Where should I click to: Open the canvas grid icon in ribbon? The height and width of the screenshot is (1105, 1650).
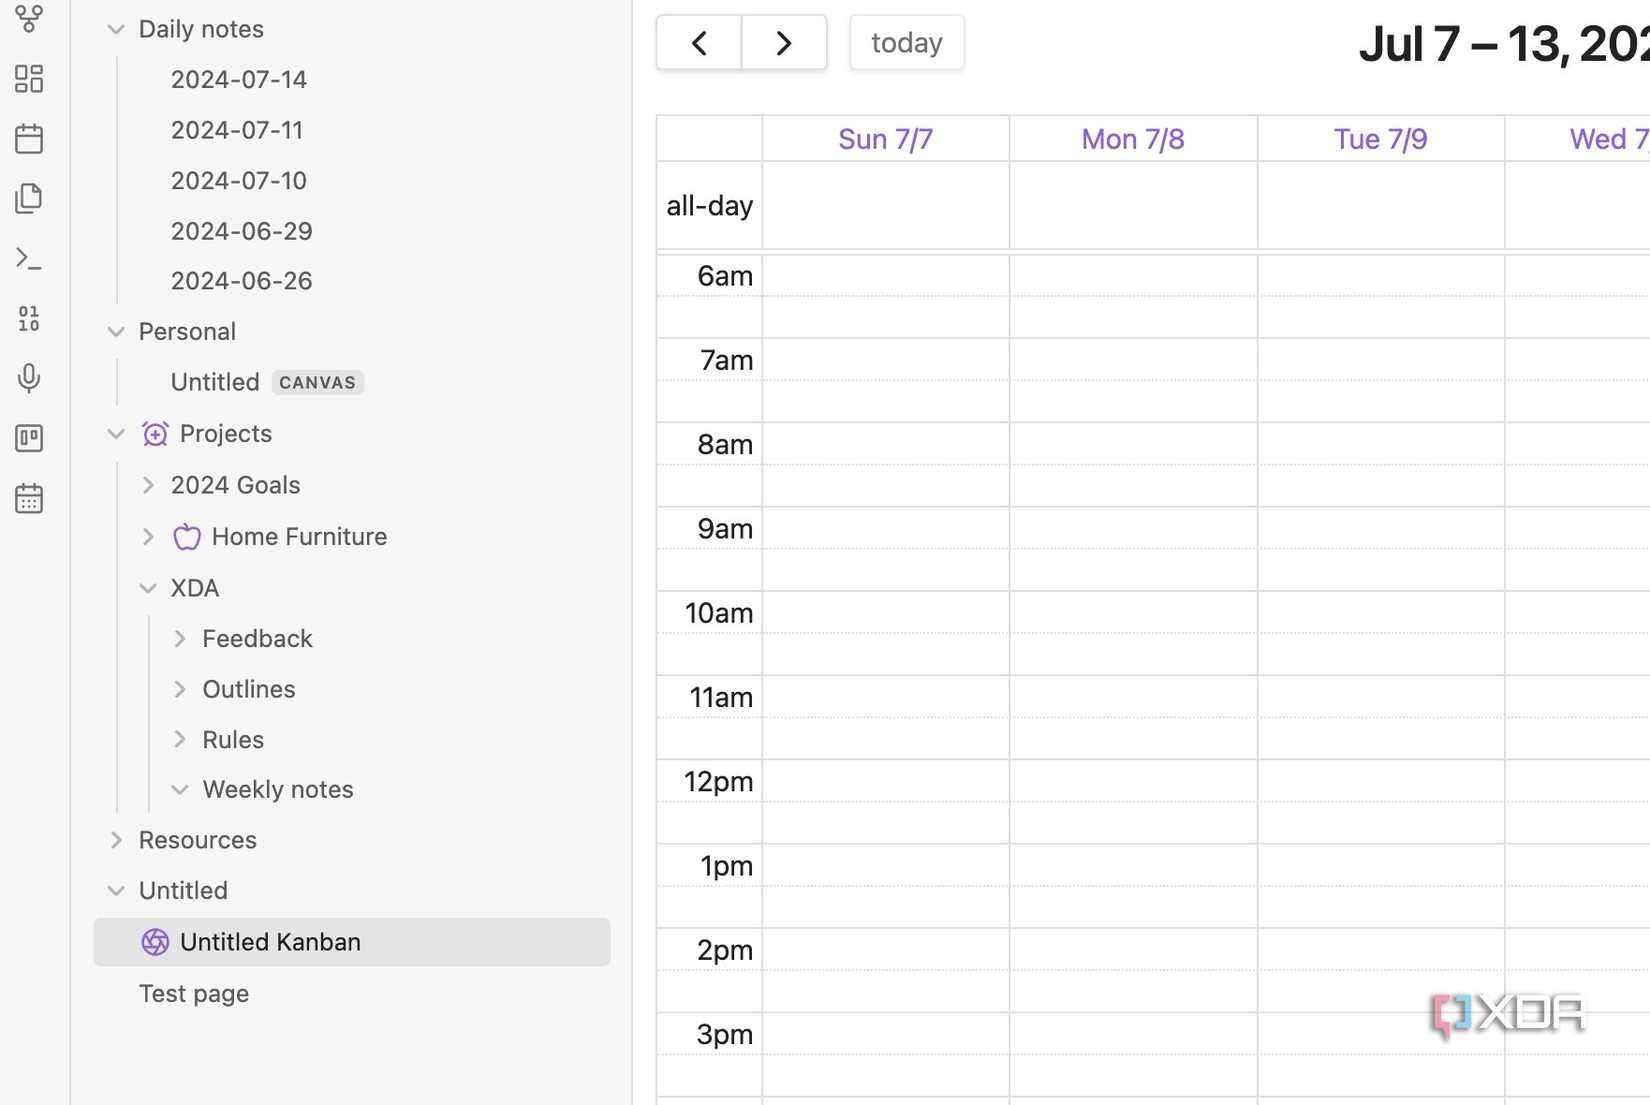(29, 79)
